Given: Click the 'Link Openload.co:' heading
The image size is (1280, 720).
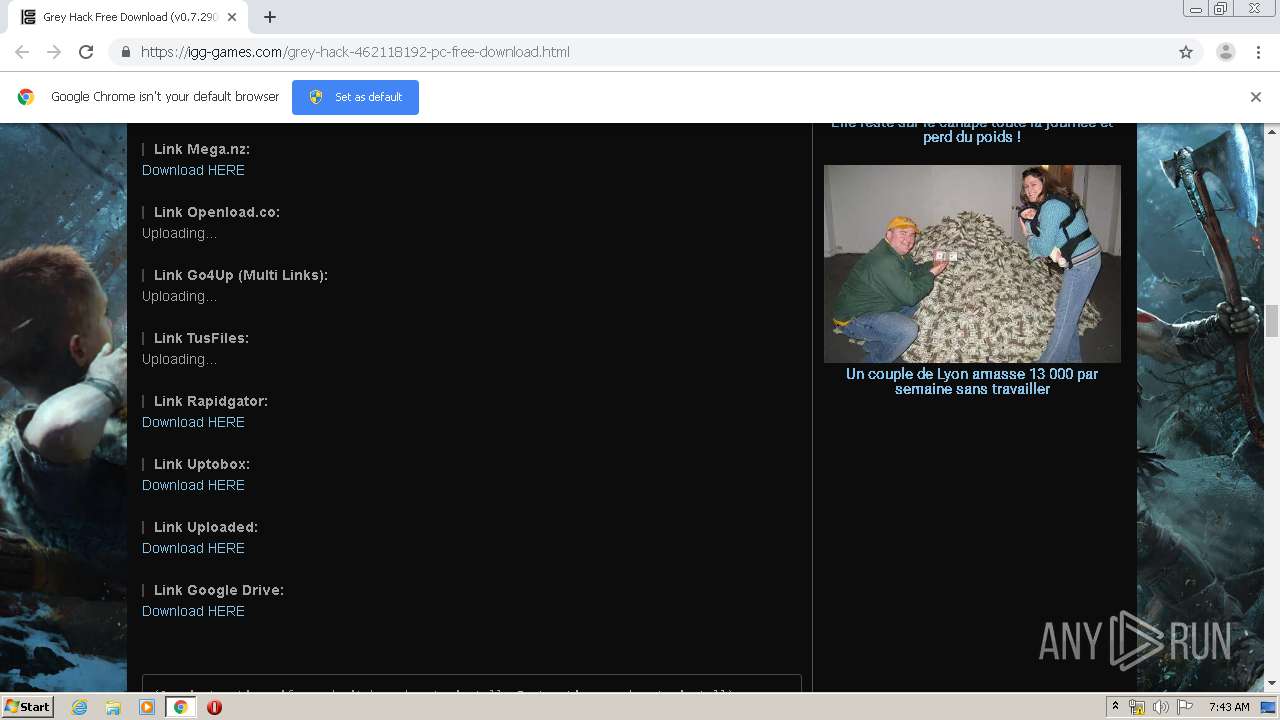Looking at the screenshot, I should (x=217, y=212).
